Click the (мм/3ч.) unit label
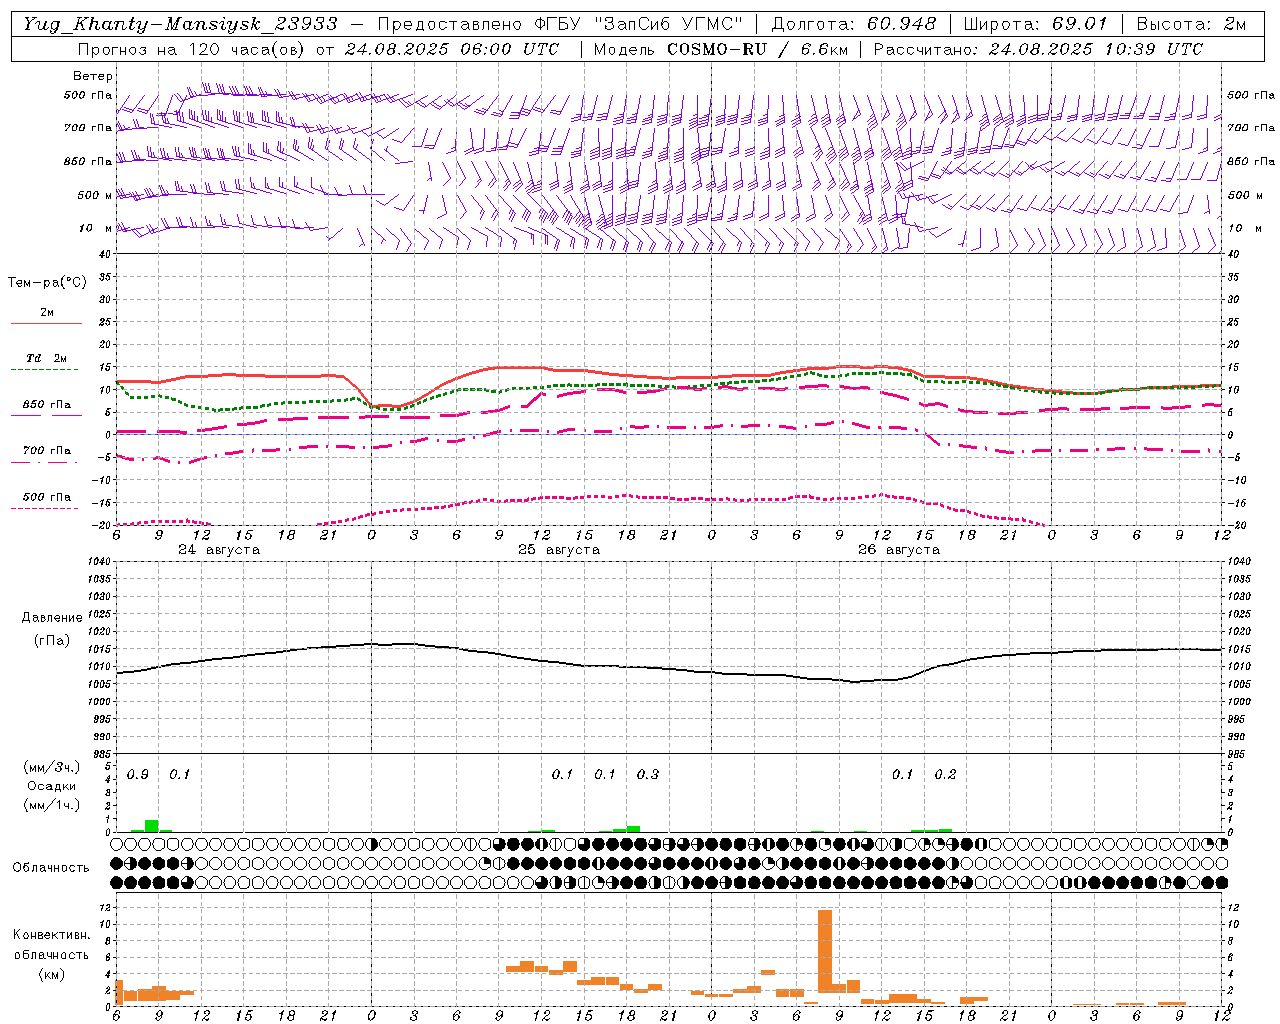1280x1024 pixels. (52, 767)
